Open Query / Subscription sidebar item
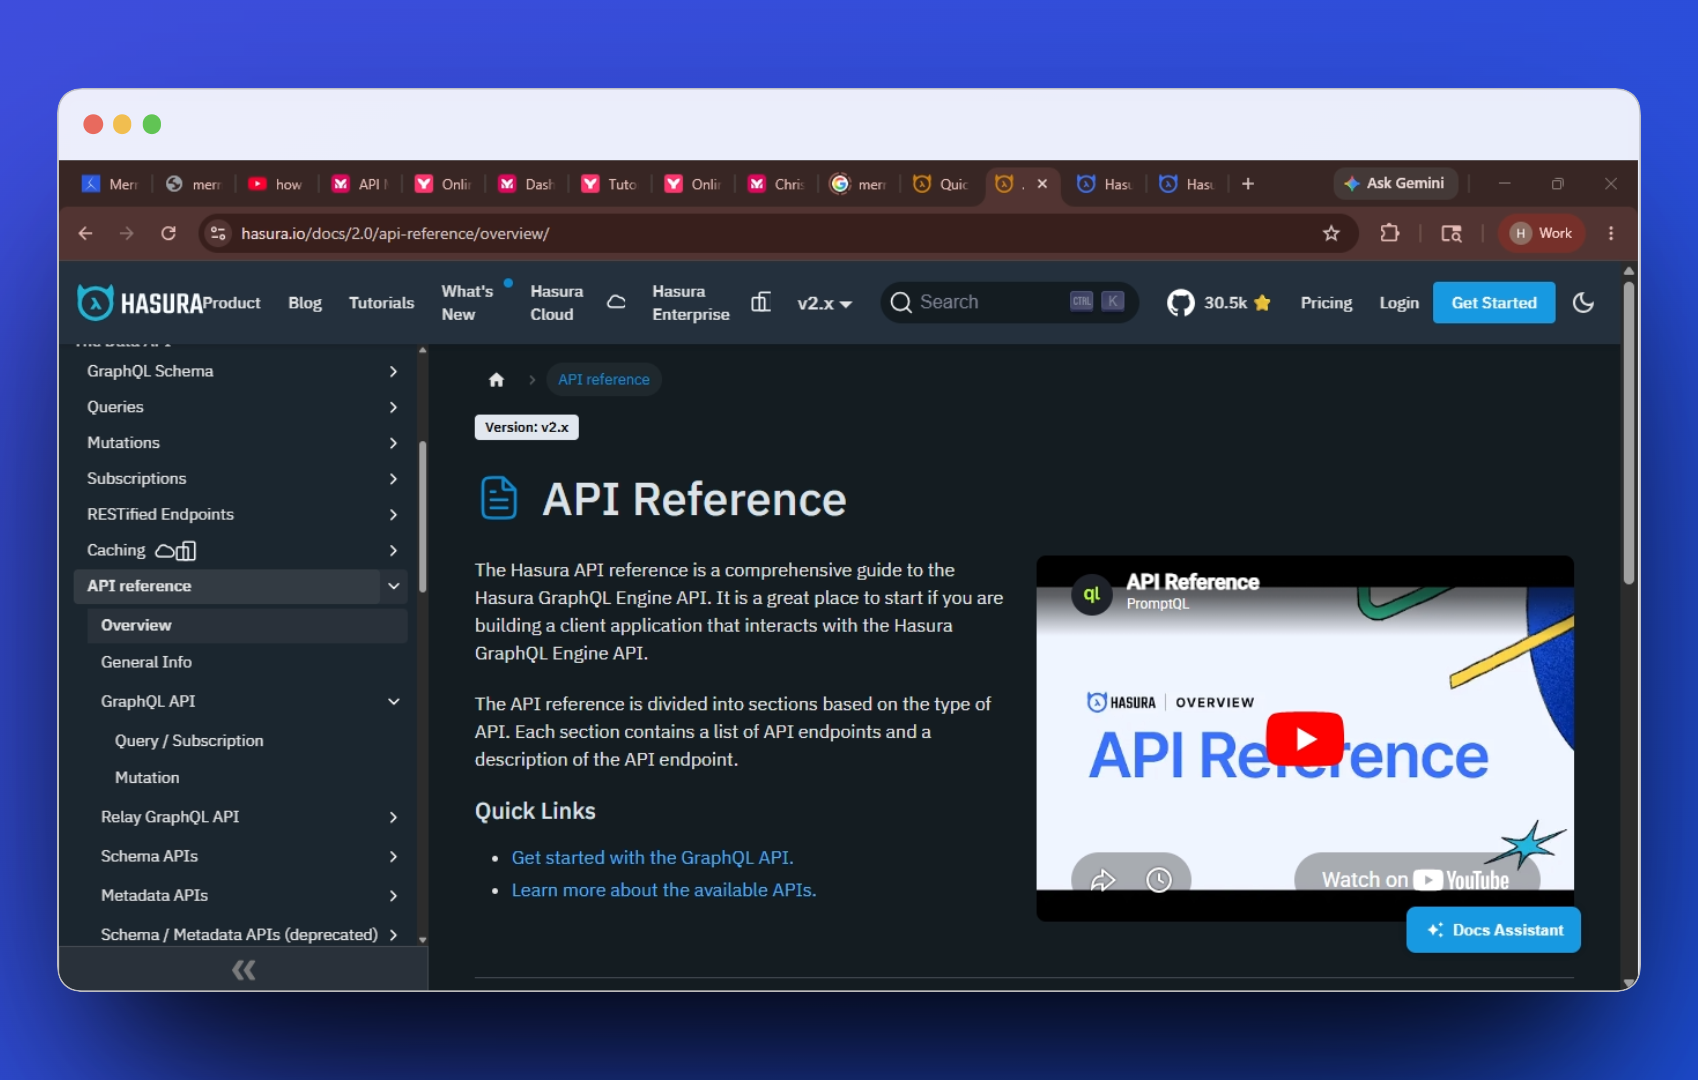This screenshot has height=1080, width=1698. click(x=189, y=741)
